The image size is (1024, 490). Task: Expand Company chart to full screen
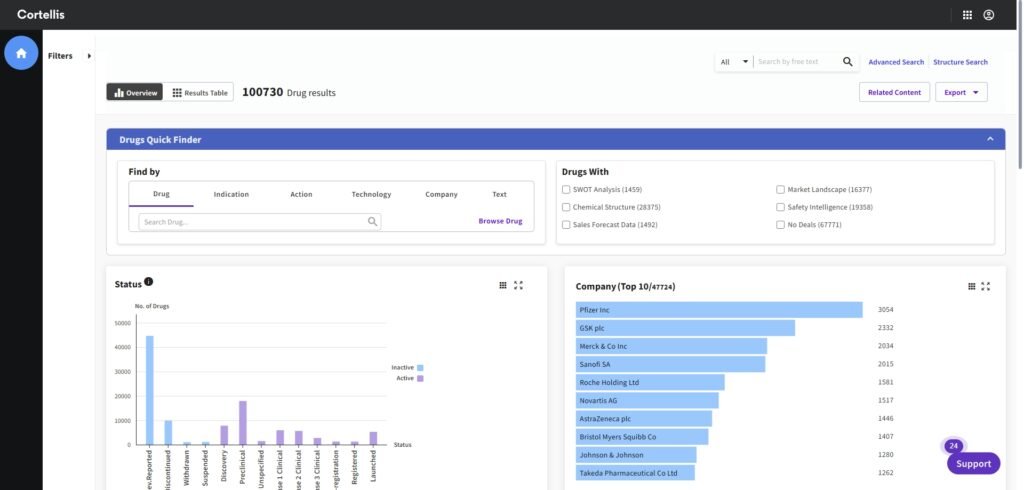click(986, 286)
